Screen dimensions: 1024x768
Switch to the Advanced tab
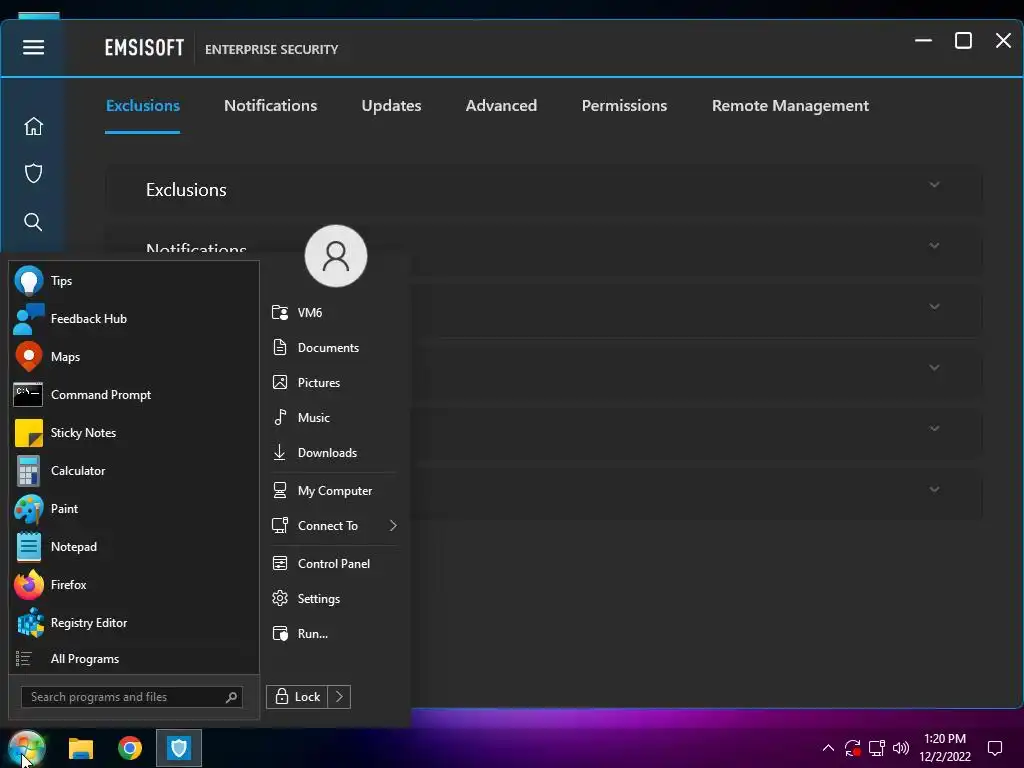pyautogui.click(x=501, y=106)
